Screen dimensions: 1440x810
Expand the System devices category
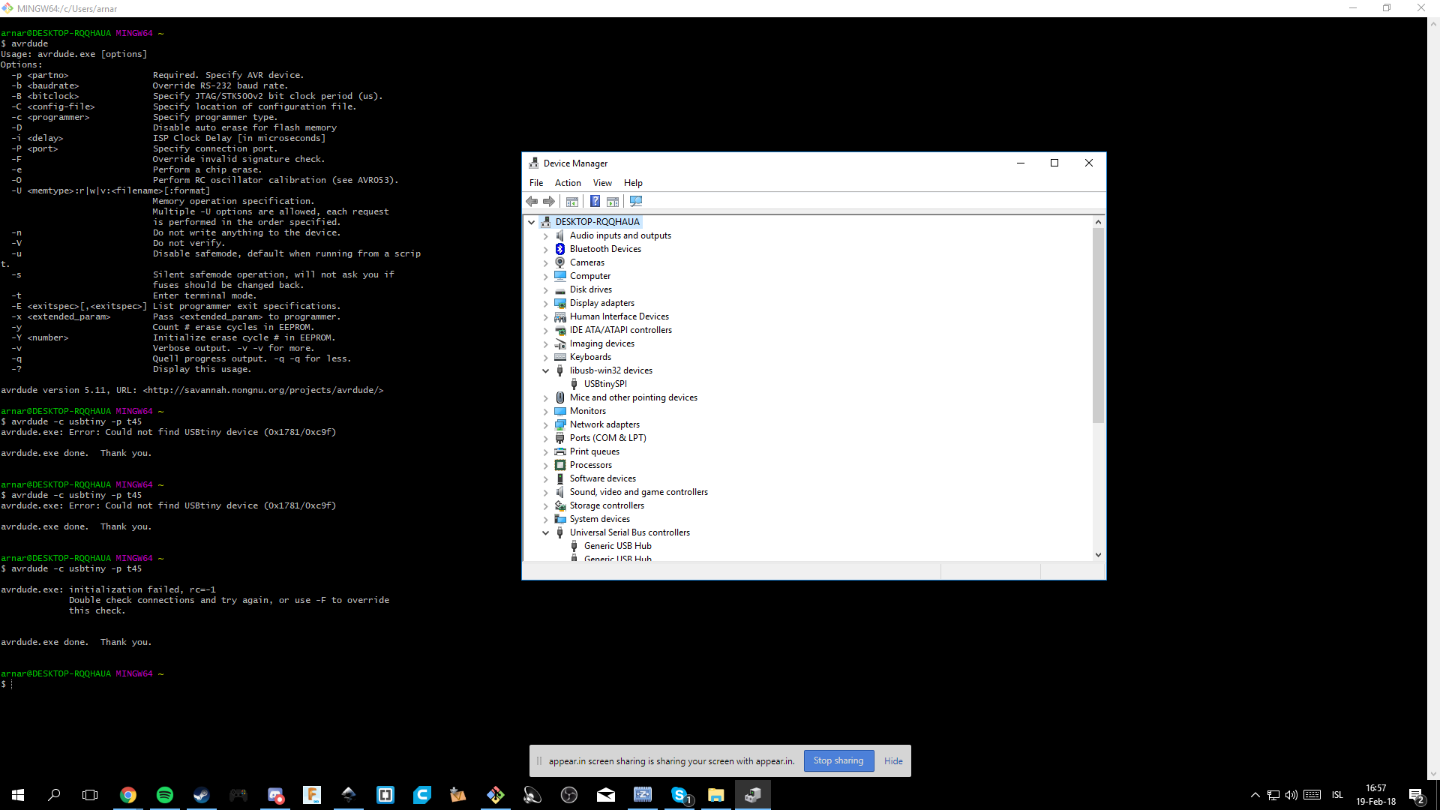[546, 519]
